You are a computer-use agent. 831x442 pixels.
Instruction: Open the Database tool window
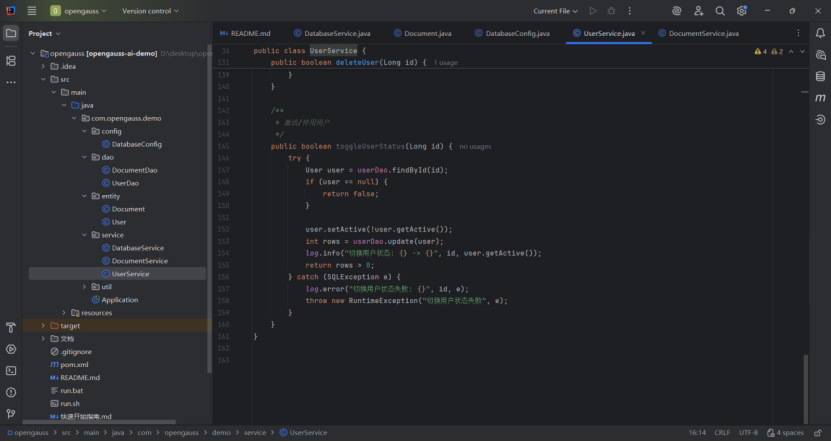tap(820, 77)
